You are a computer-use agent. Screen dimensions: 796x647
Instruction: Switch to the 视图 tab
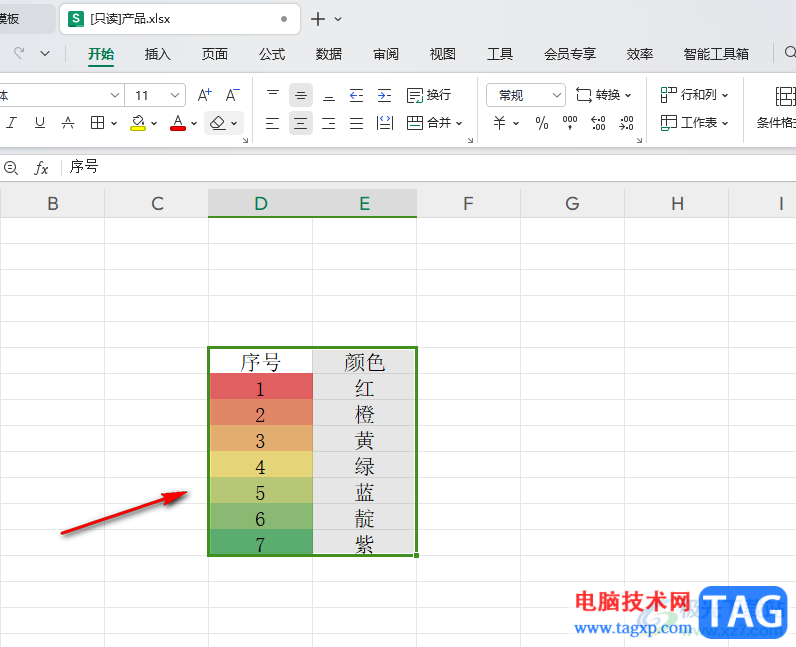(x=443, y=54)
